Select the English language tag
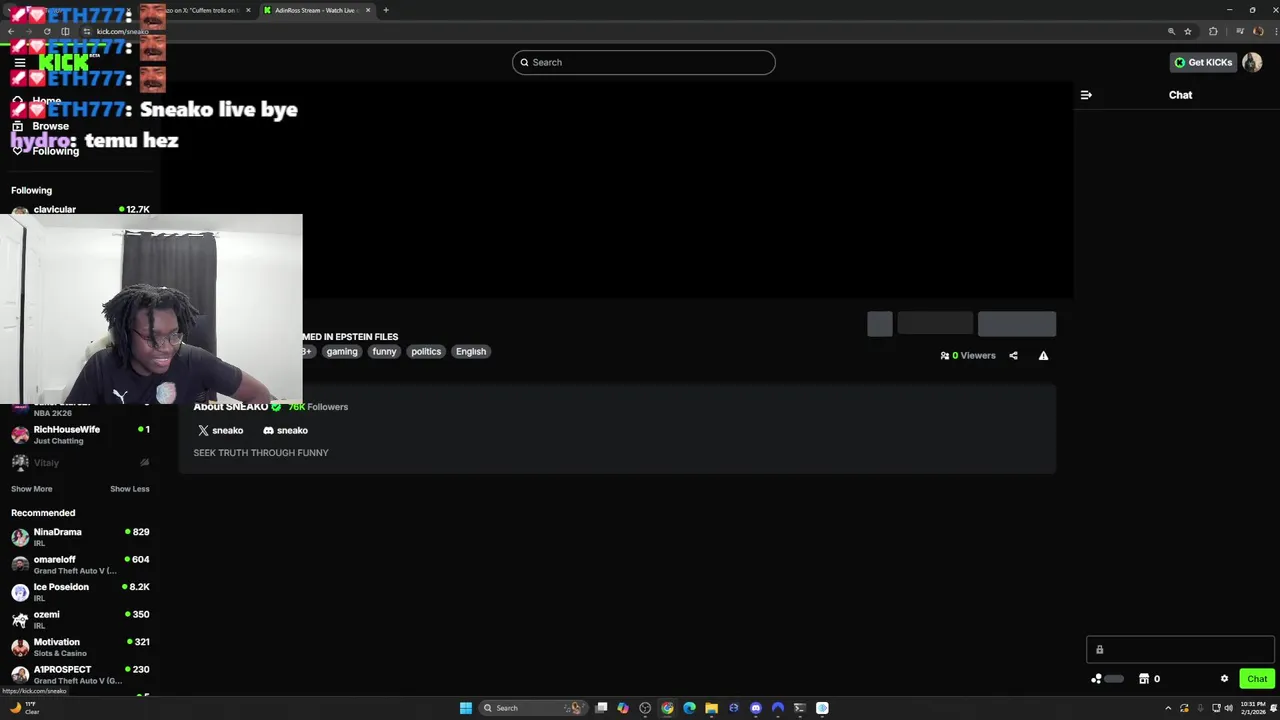Screen dimensions: 1280x720 click(471, 351)
